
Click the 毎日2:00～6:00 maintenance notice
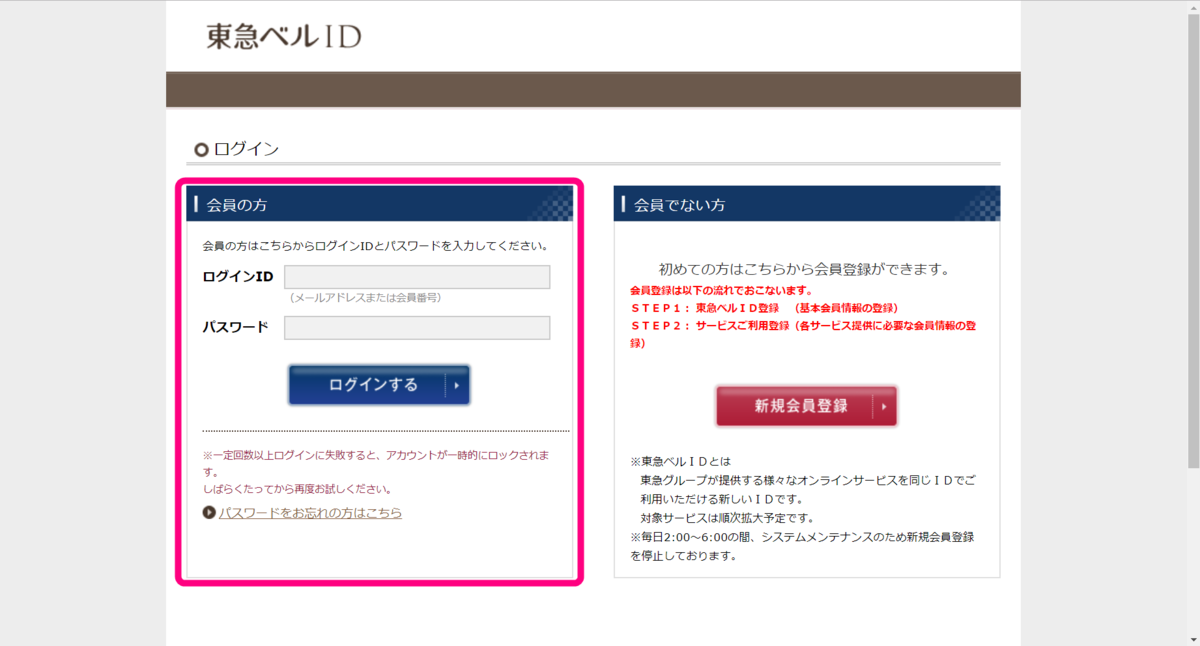click(x=802, y=546)
